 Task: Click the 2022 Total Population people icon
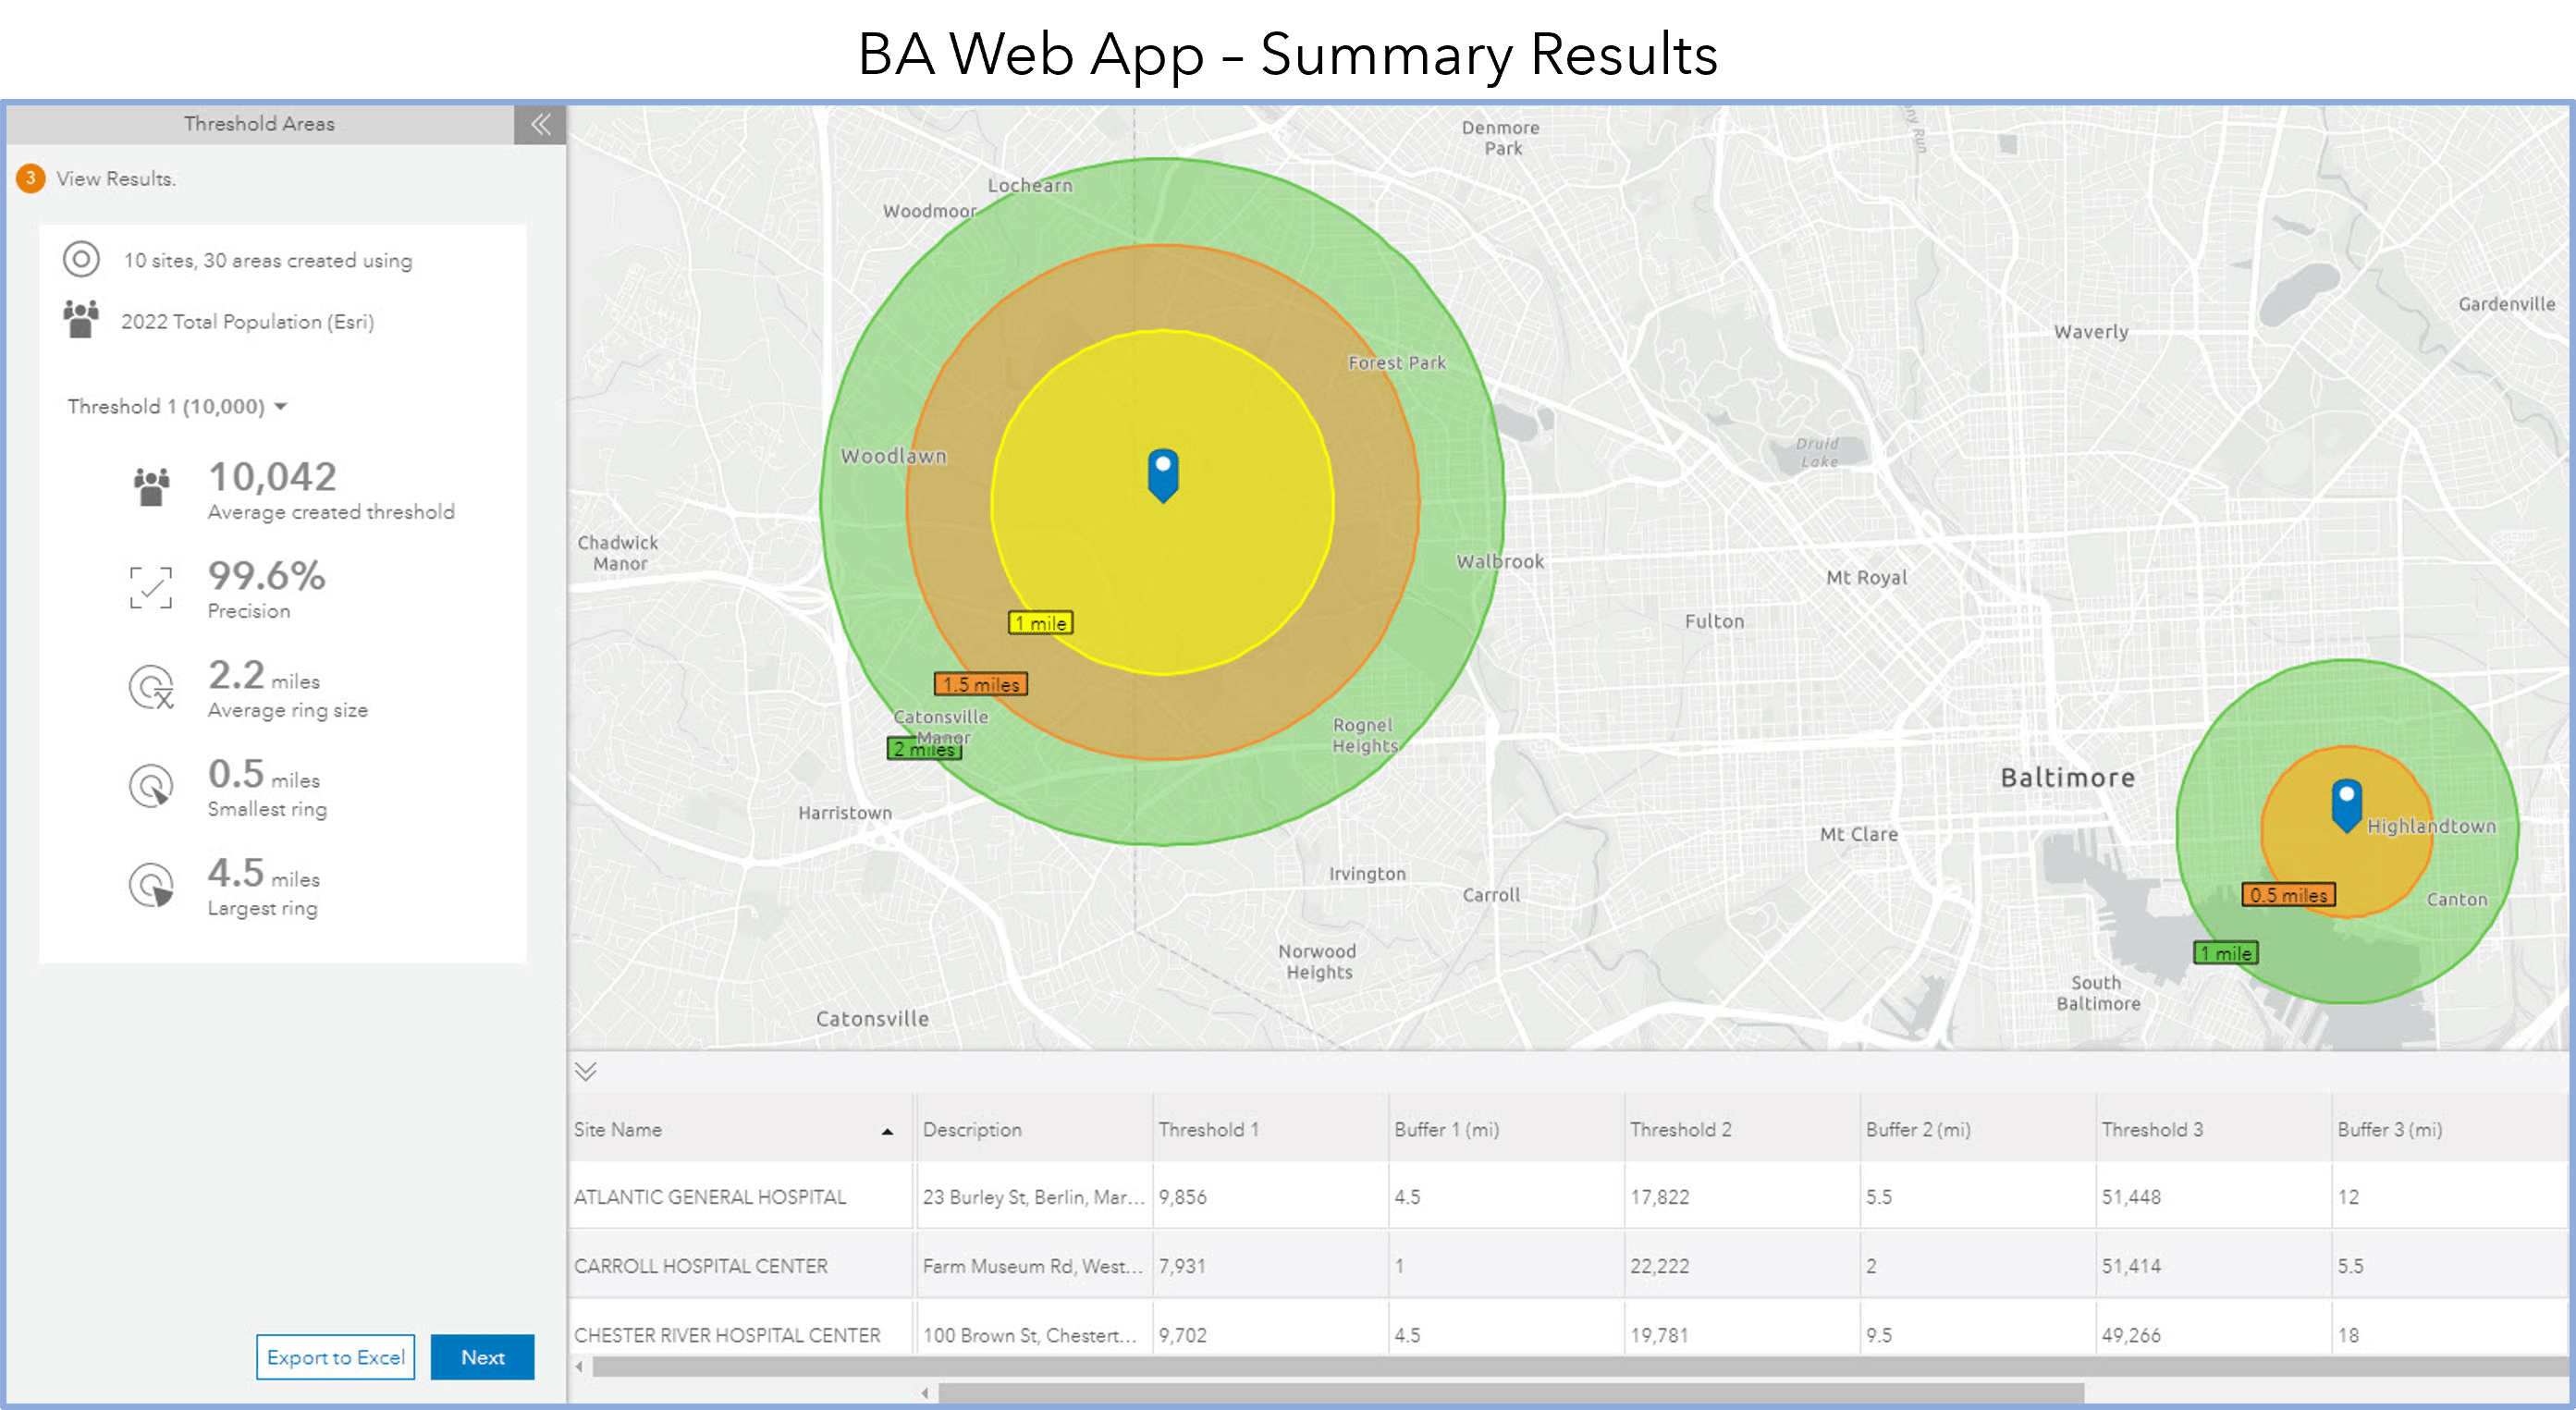[82, 320]
